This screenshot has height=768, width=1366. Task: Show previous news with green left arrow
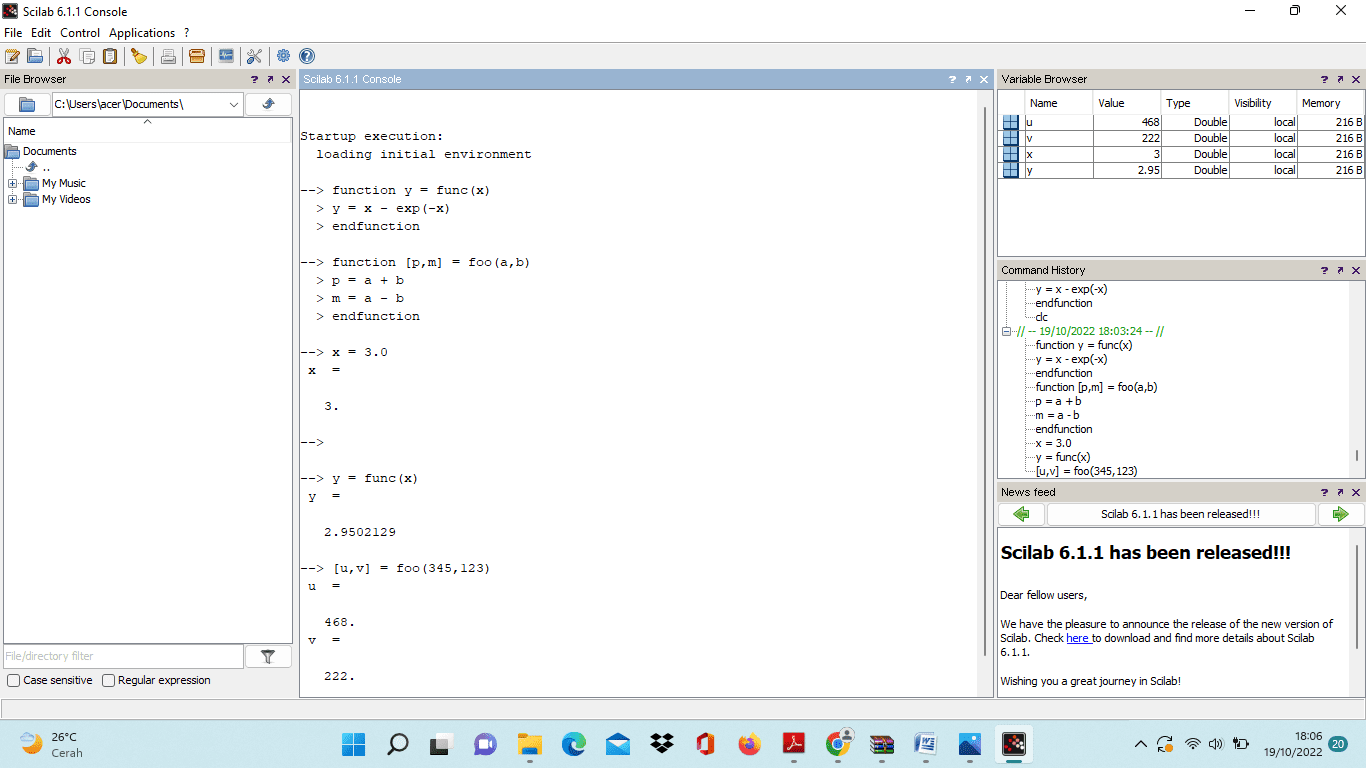[x=1021, y=514]
